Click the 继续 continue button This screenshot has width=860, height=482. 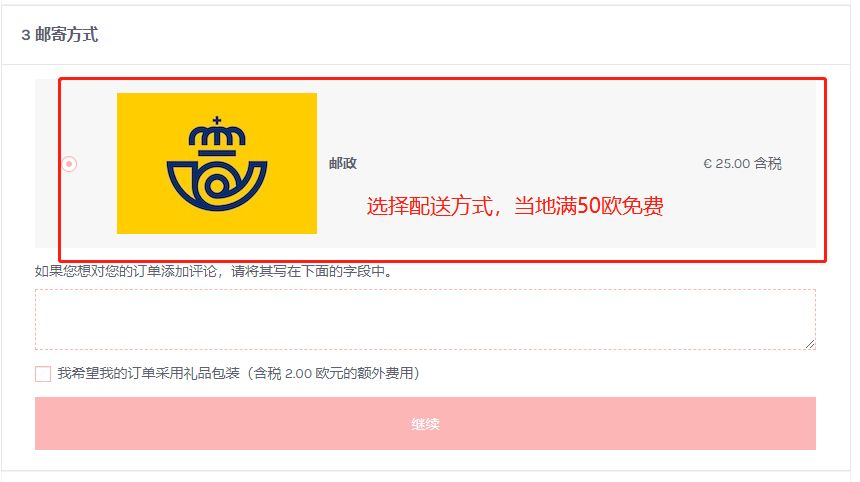click(x=425, y=423)
